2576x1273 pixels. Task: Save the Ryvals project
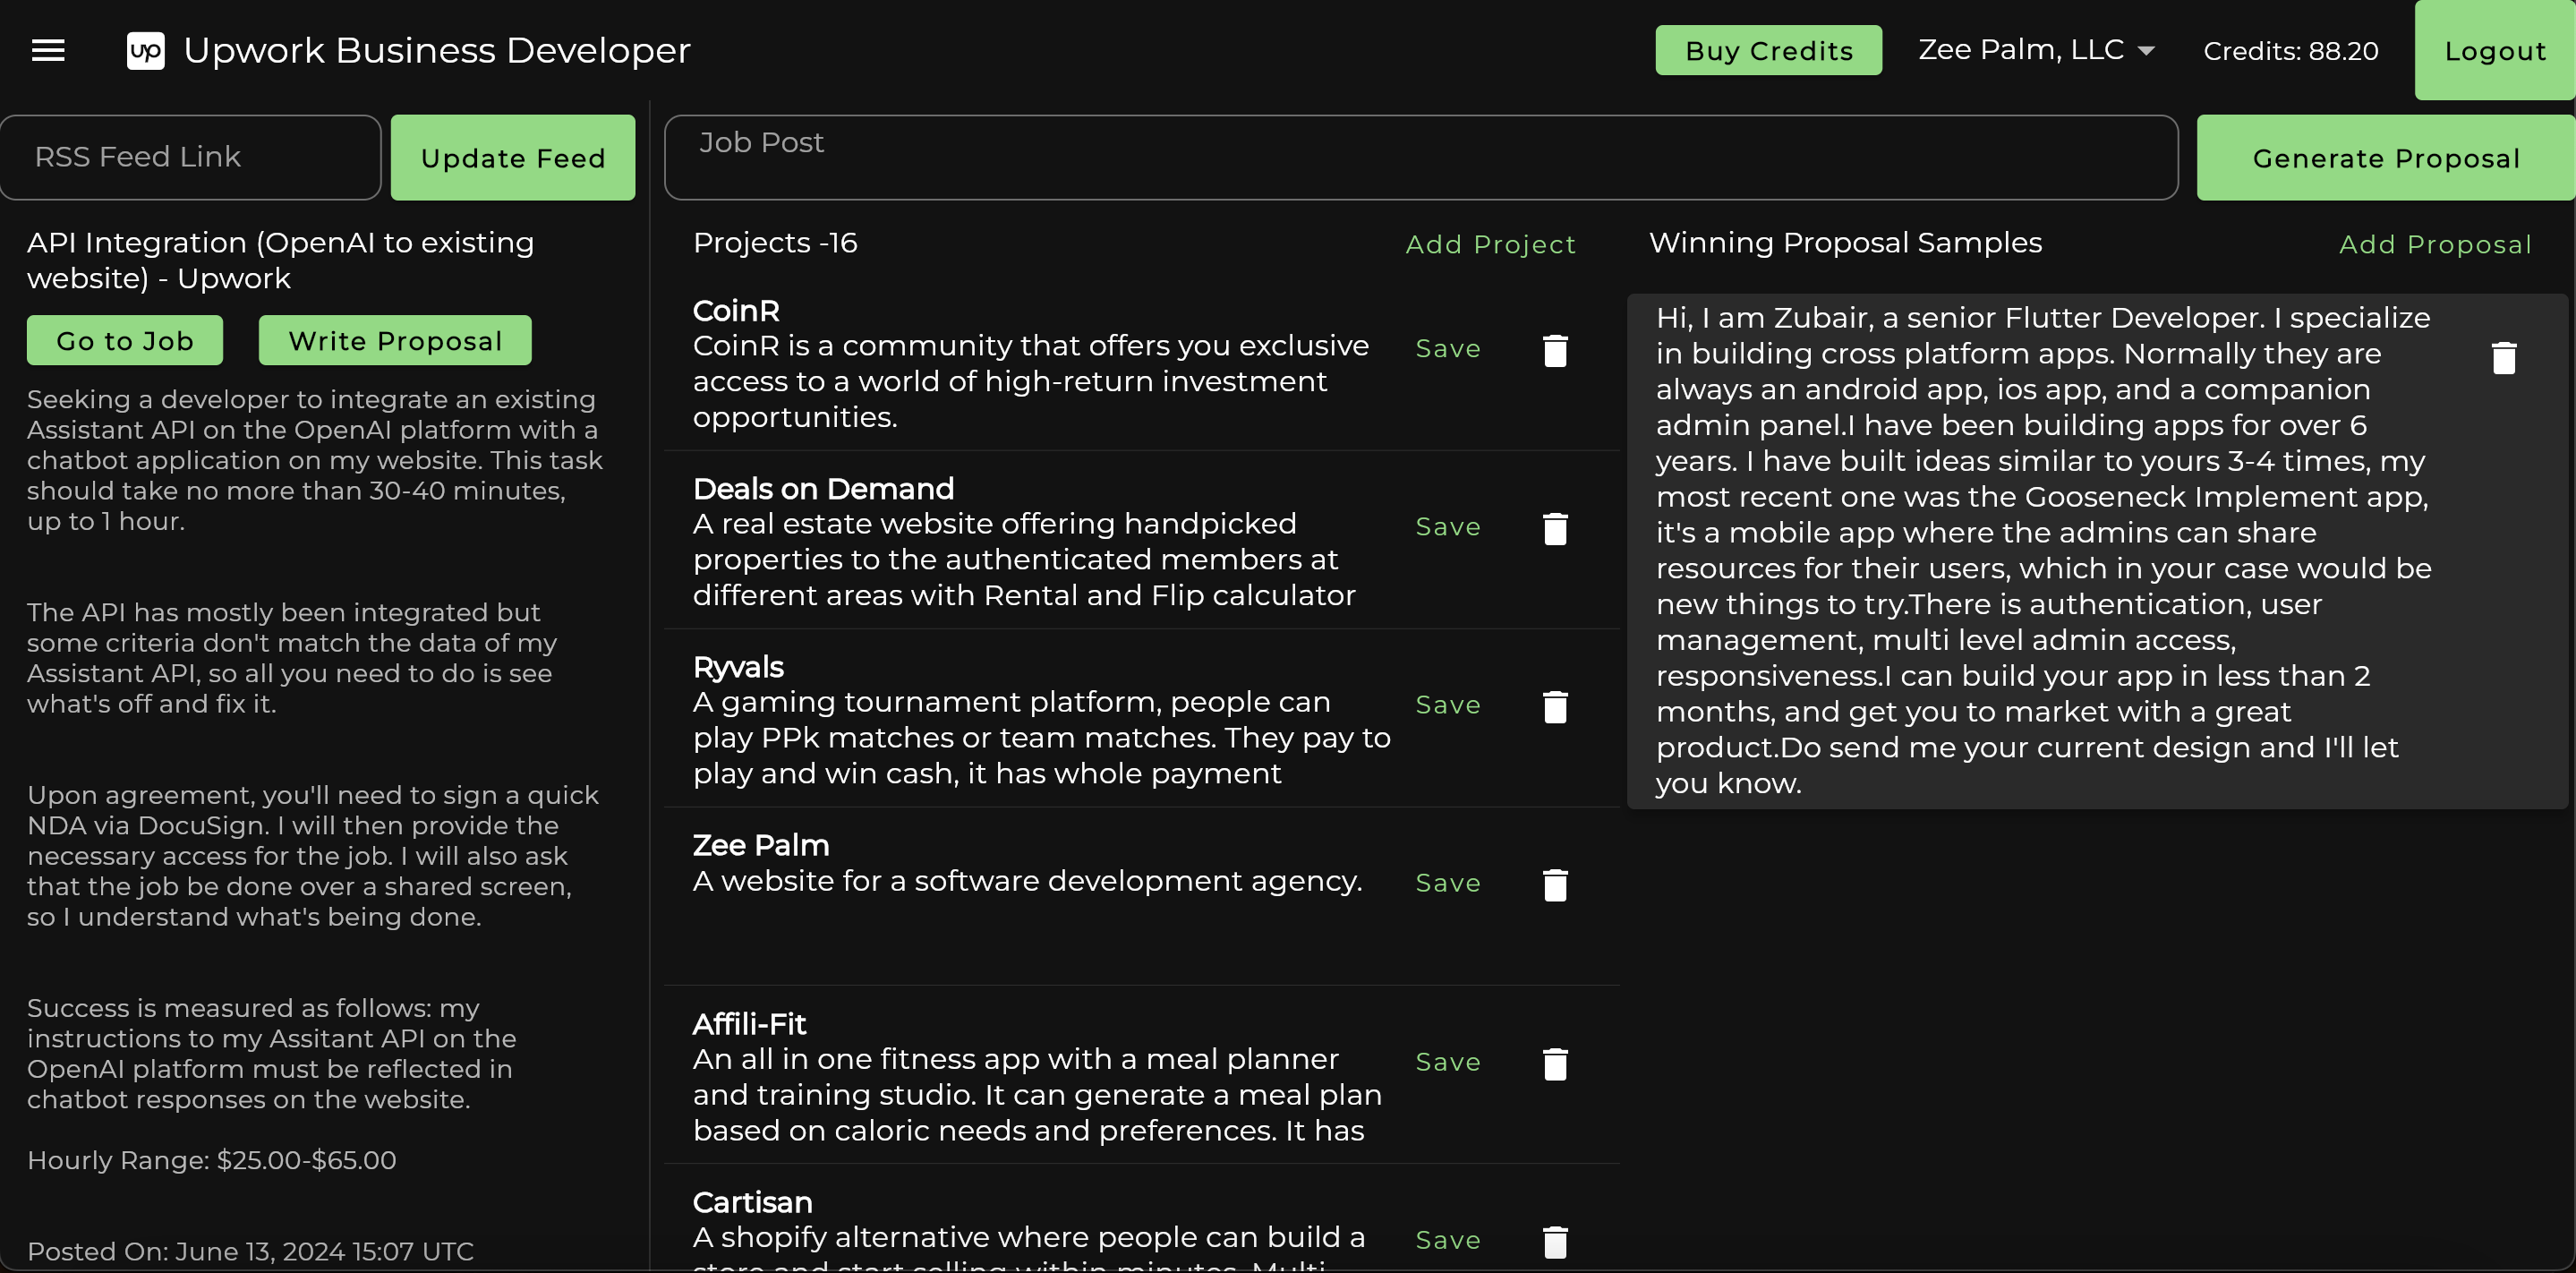pos(1448,705)
